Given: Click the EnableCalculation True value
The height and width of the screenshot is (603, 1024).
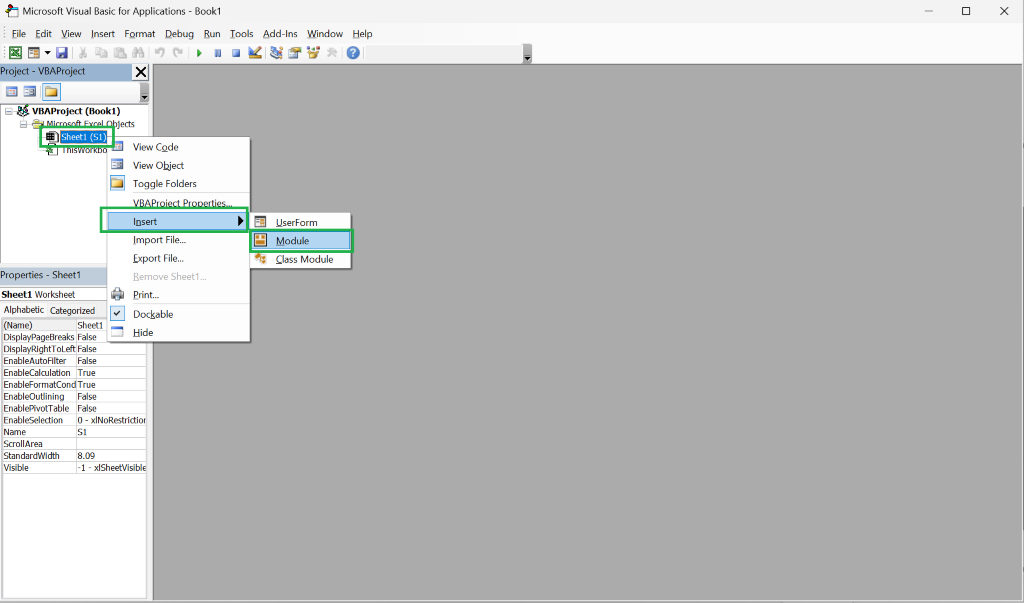Looking at the screenshot, I should [111, 373].
